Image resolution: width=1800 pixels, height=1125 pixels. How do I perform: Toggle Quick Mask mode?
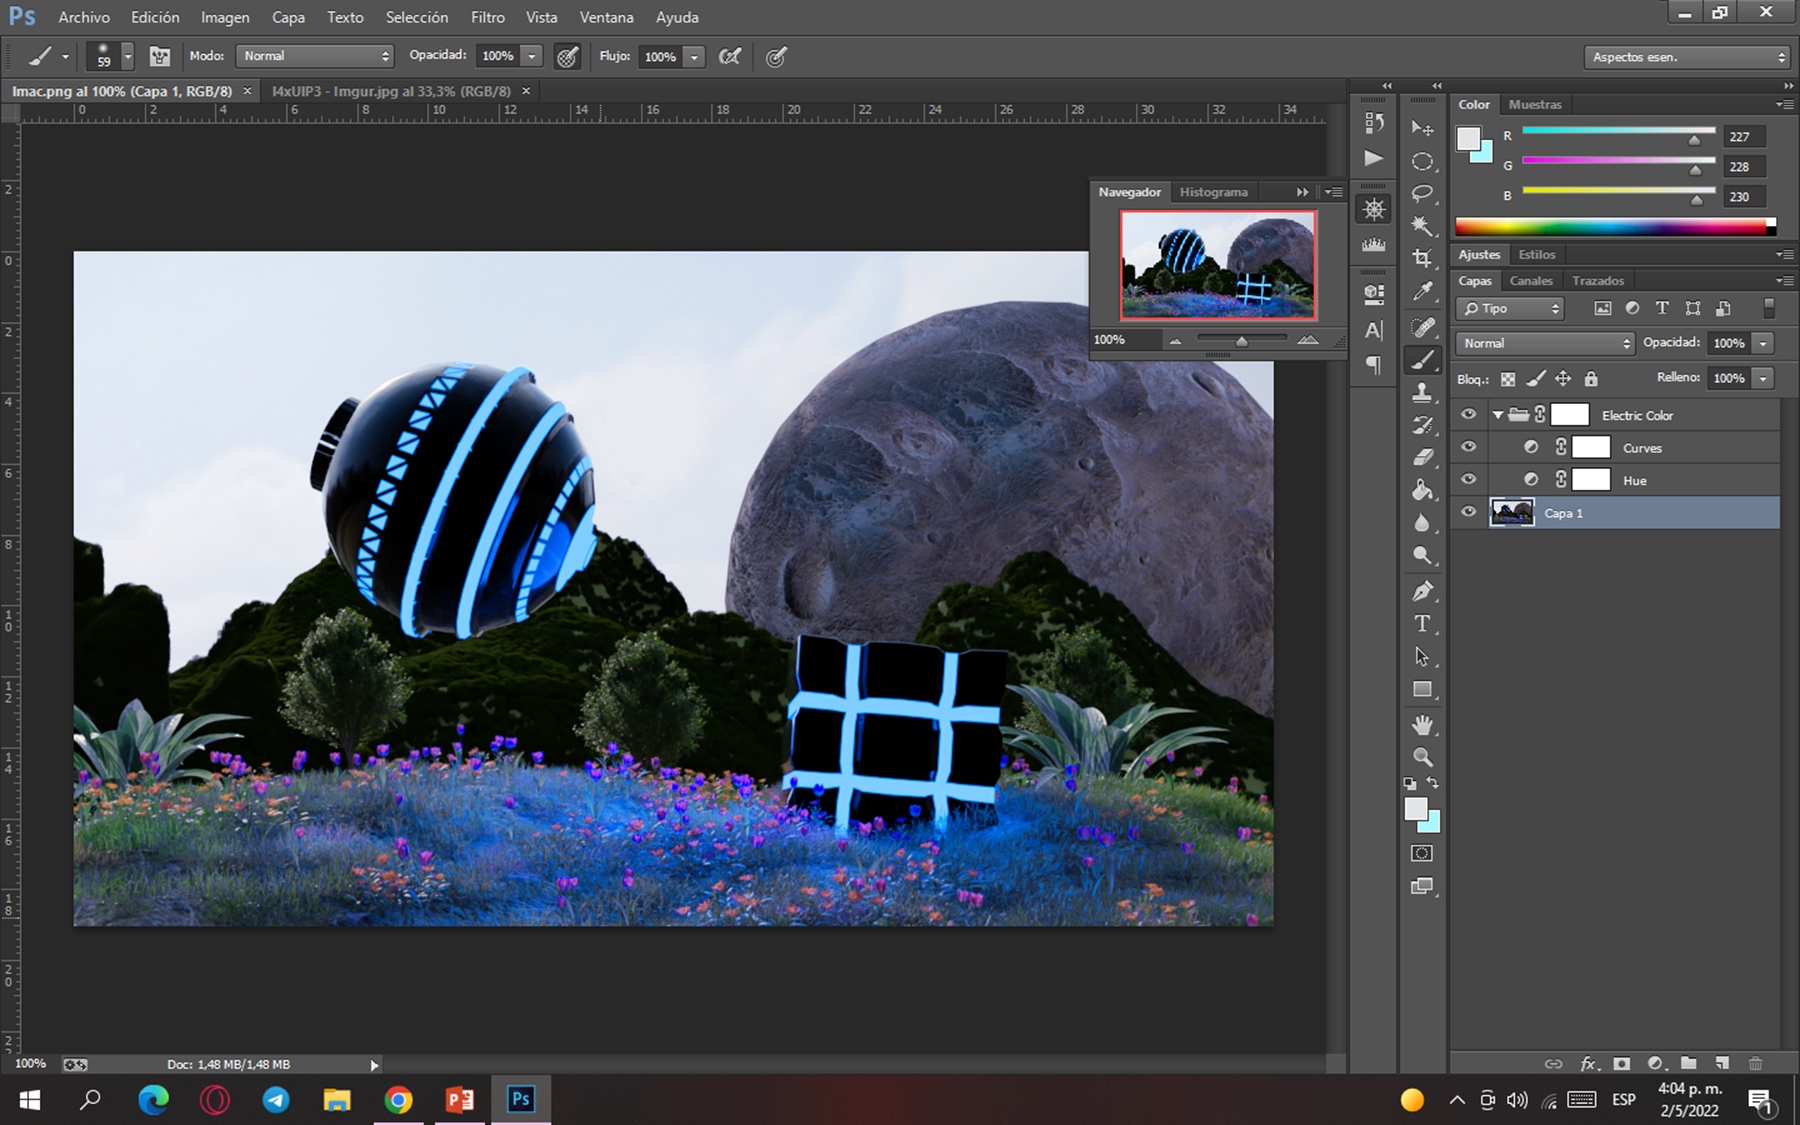(x=1422, y=853)
